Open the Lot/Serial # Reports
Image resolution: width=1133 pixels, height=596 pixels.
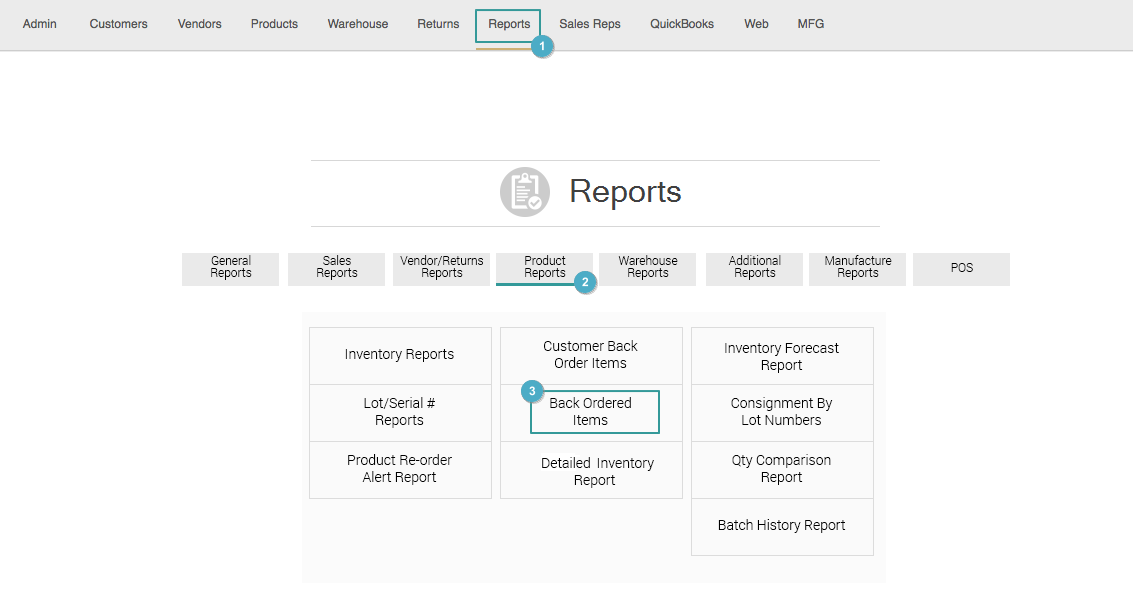click(x=400, y=412)
